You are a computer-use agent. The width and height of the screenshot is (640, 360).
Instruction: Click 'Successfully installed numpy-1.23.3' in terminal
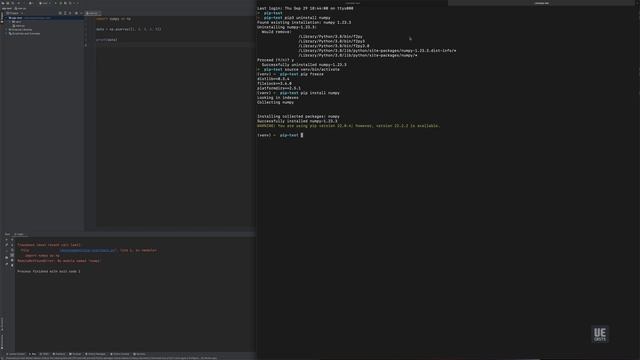coord(297,121)
